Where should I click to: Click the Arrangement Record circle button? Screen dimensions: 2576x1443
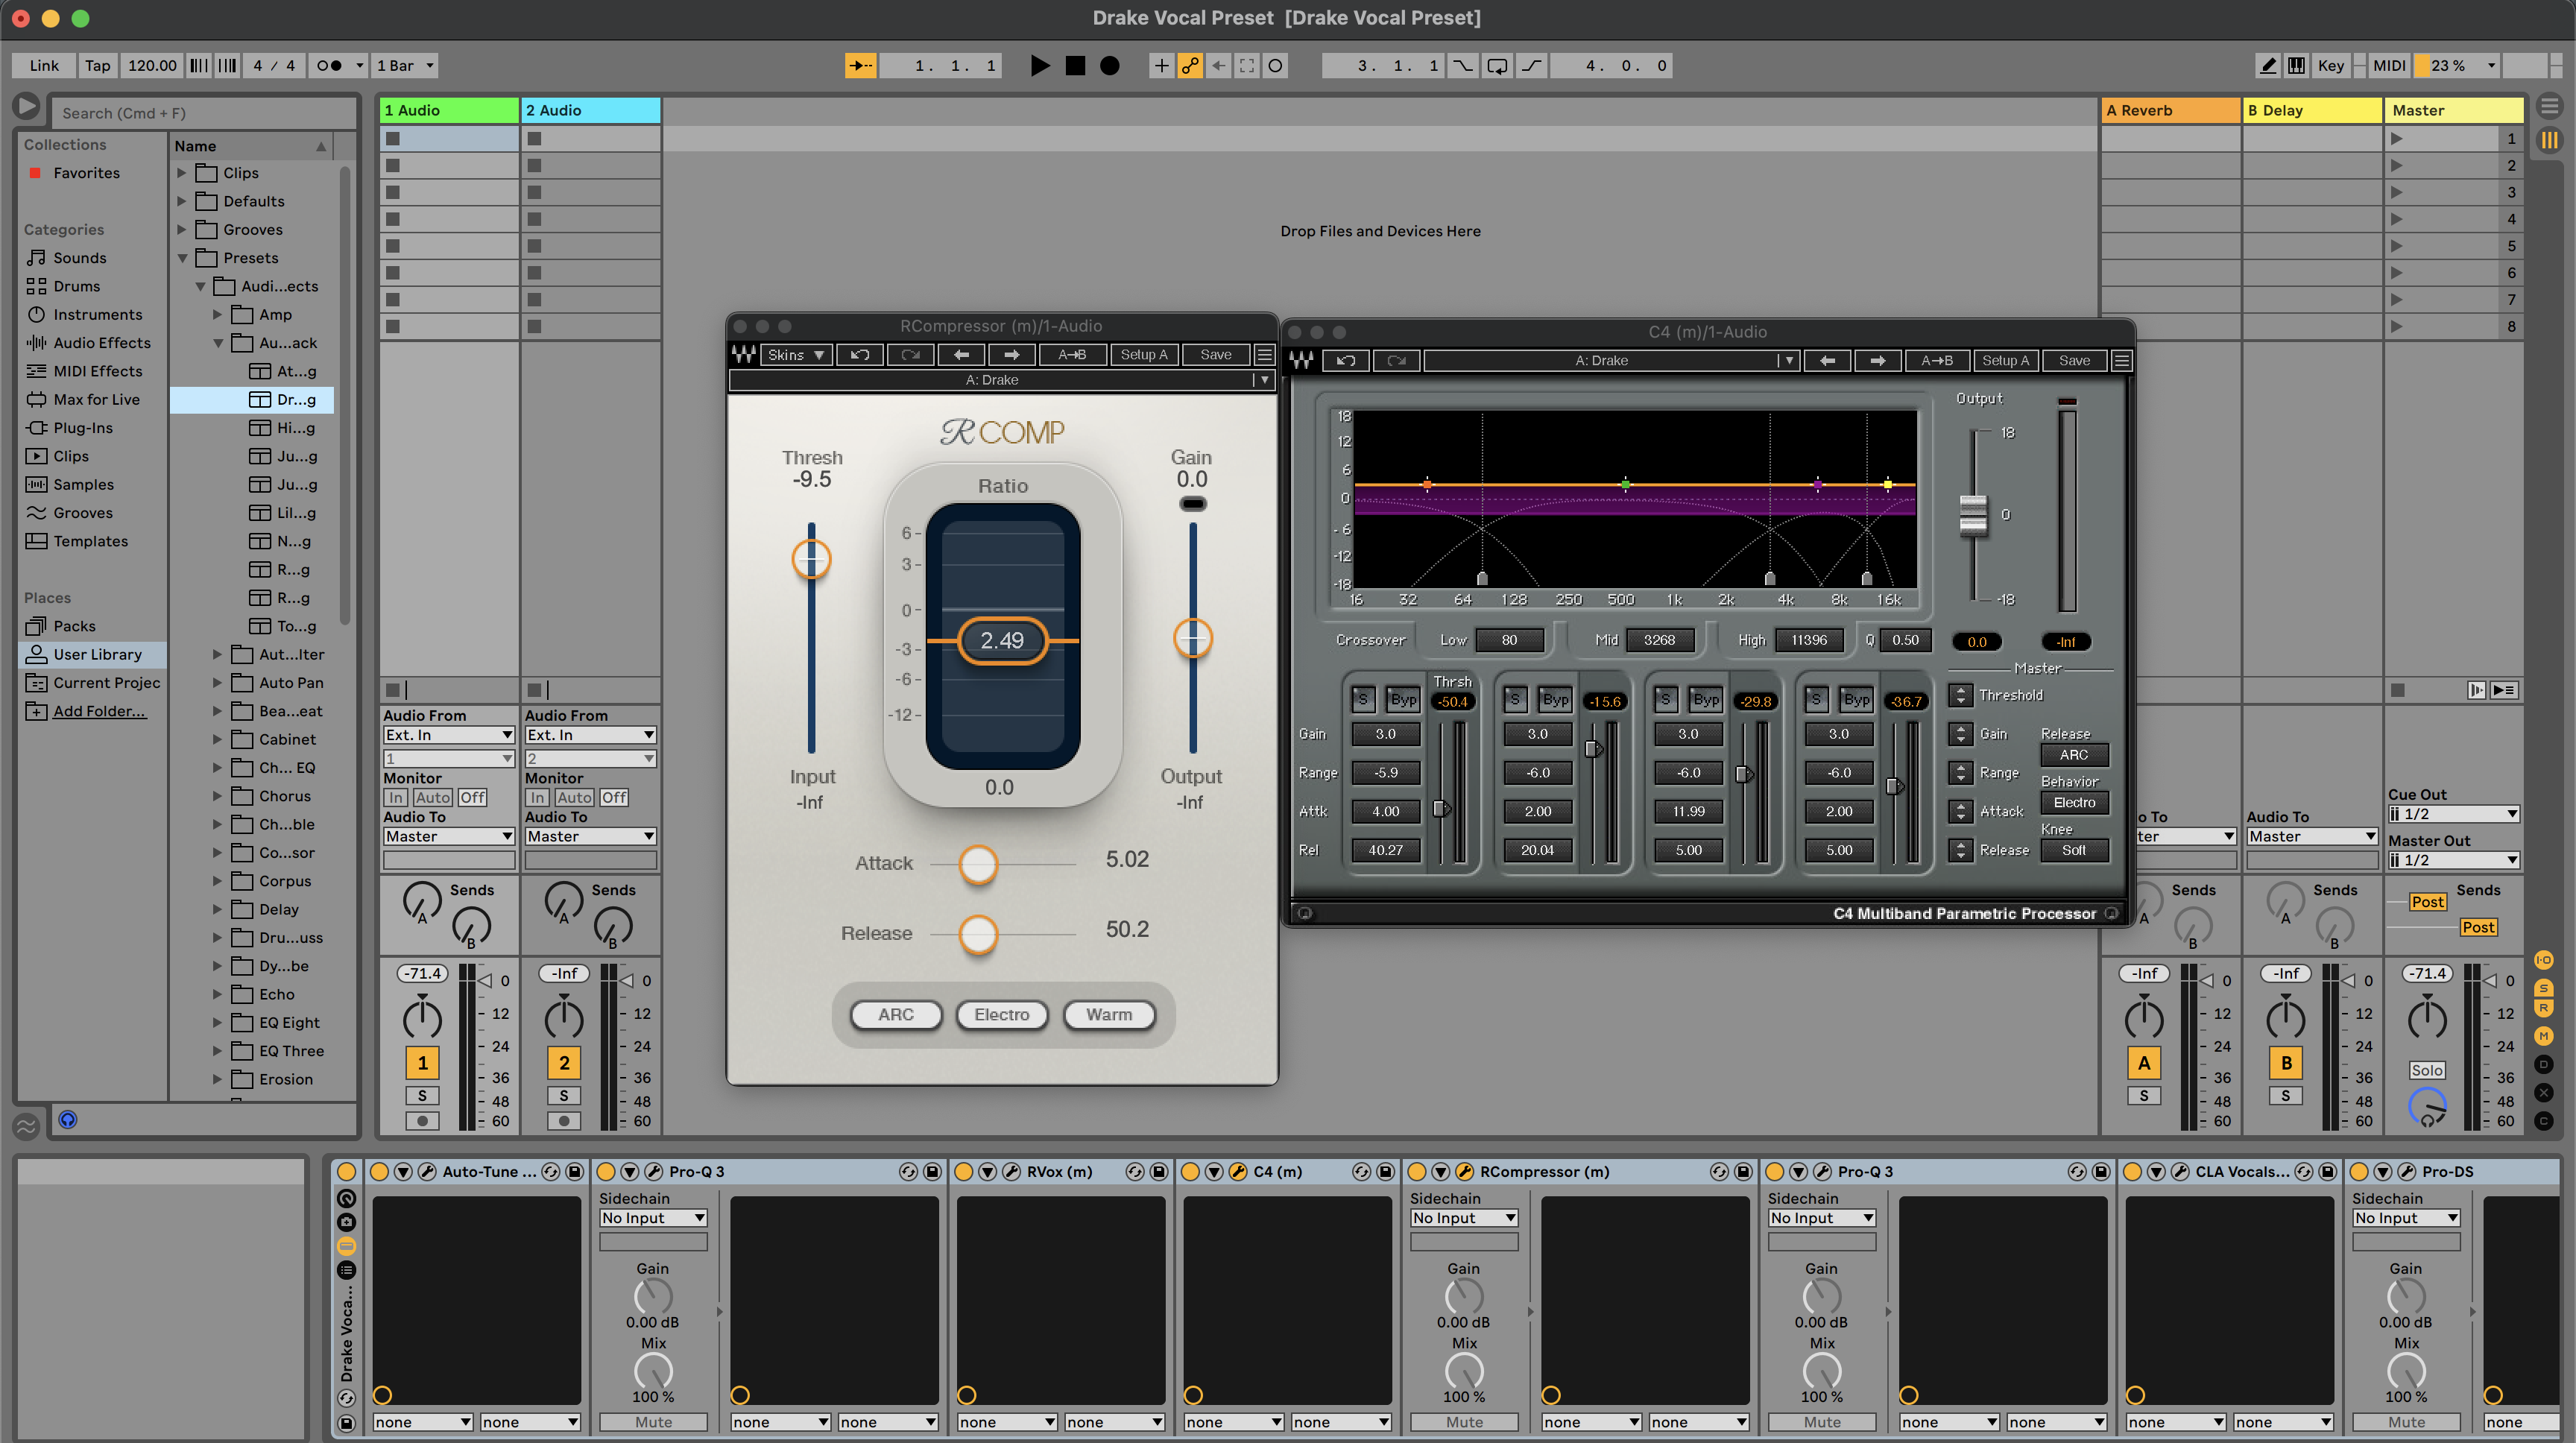click(1109, 66)
